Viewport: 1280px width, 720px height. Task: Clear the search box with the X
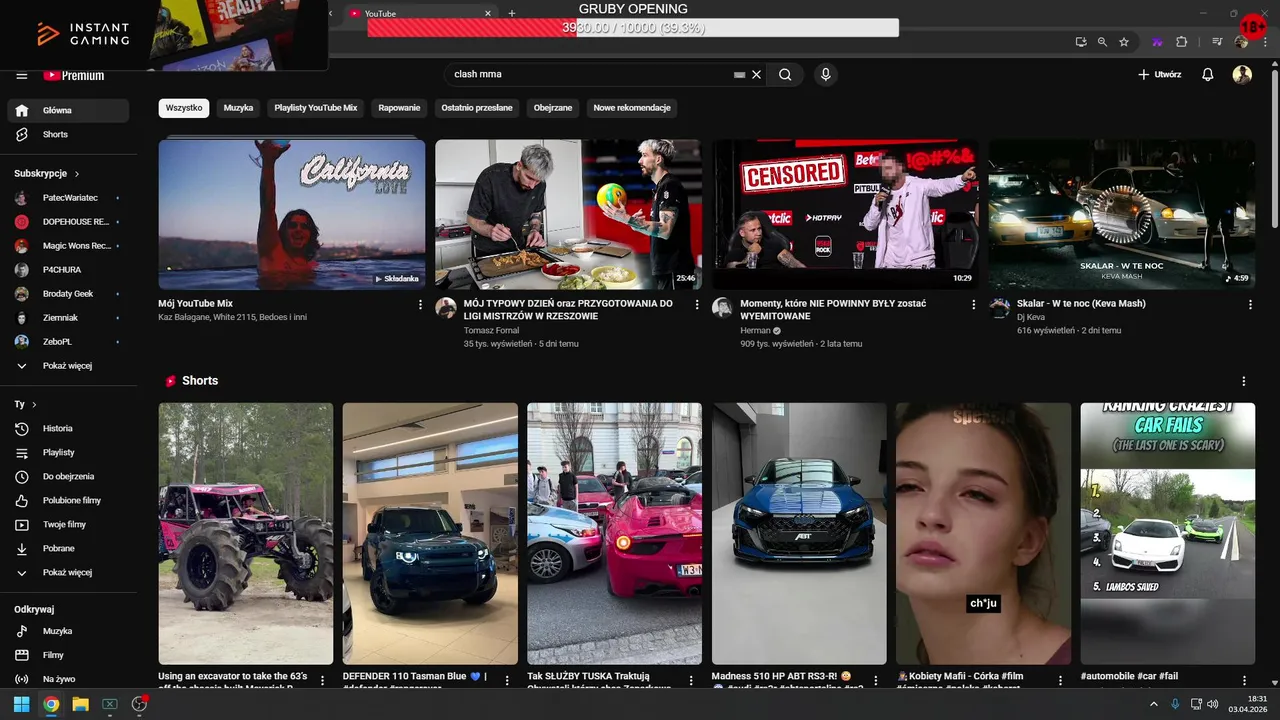pos(757,74)
